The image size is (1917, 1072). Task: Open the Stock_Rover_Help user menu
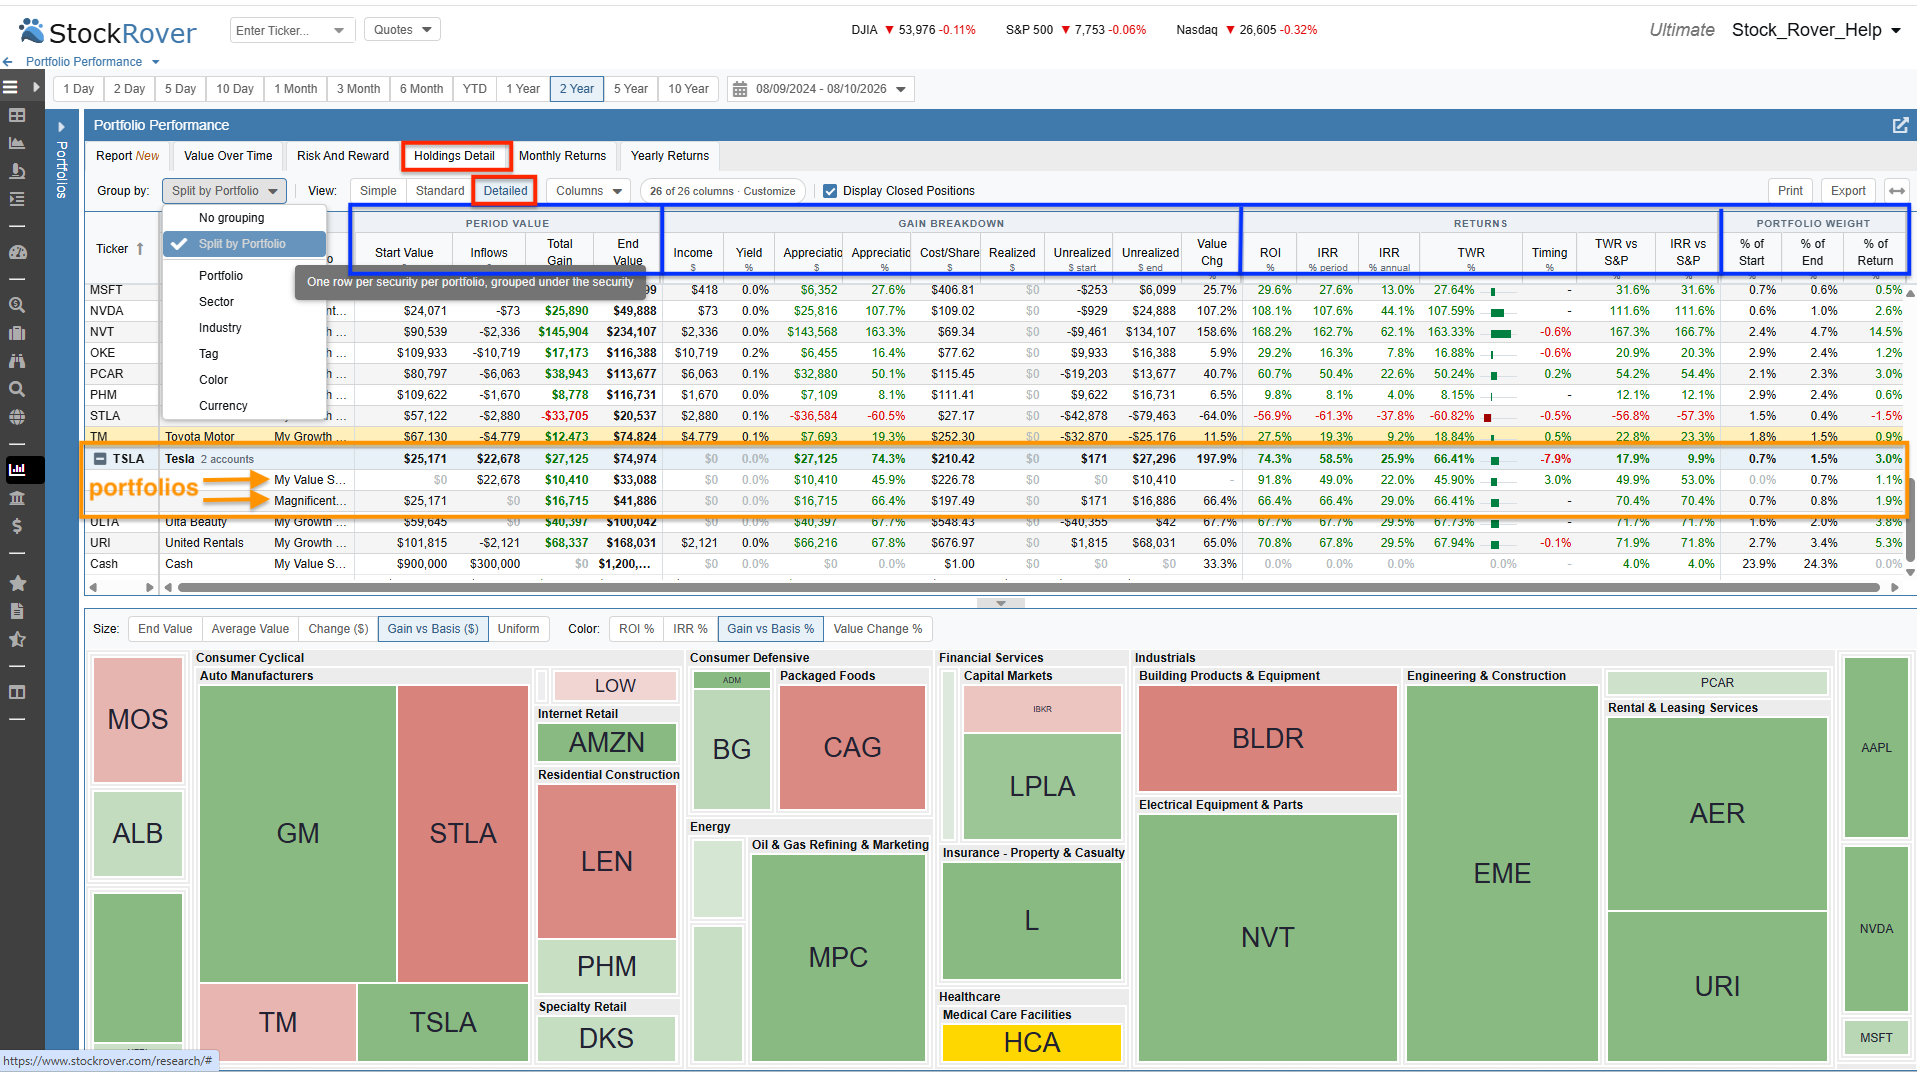pyautogui.click(x=1816, y=30)
